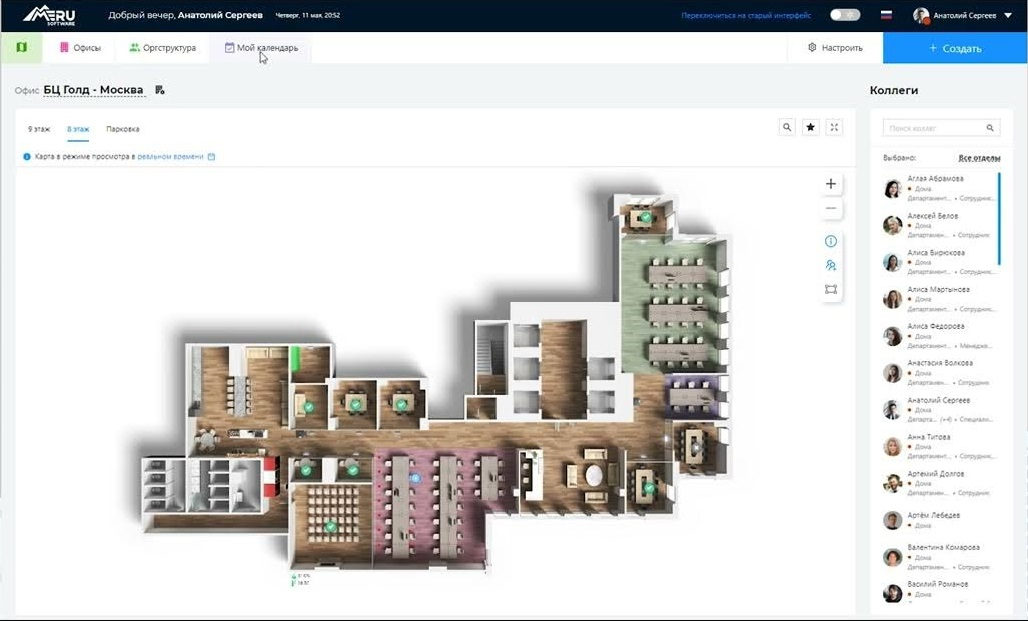1028x621 pixels.
Task: Zoom in with the plus button
Action: [830, 184]
